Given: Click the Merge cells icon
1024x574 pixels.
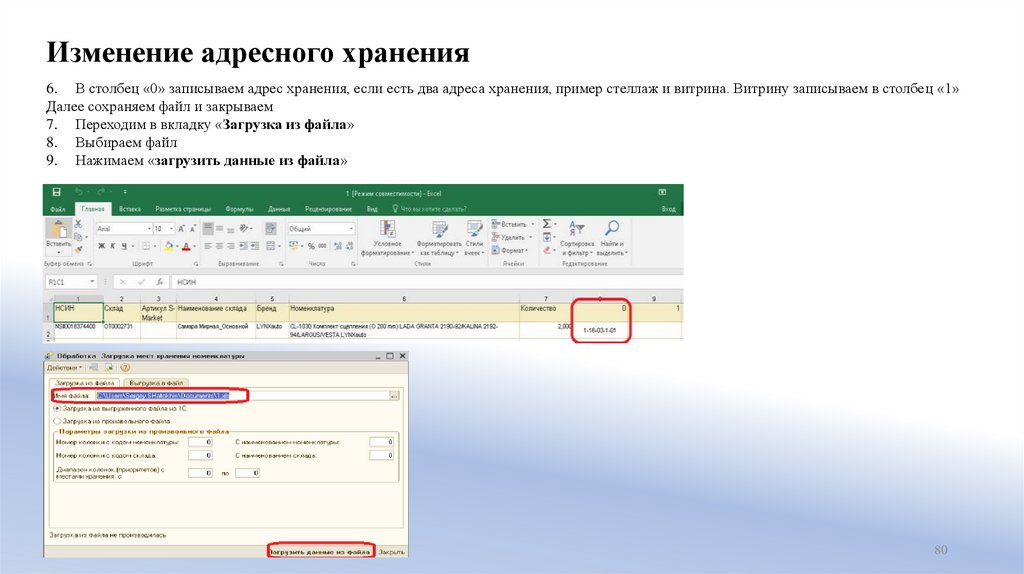Looking at the screenshot, I should click(270, 246).
